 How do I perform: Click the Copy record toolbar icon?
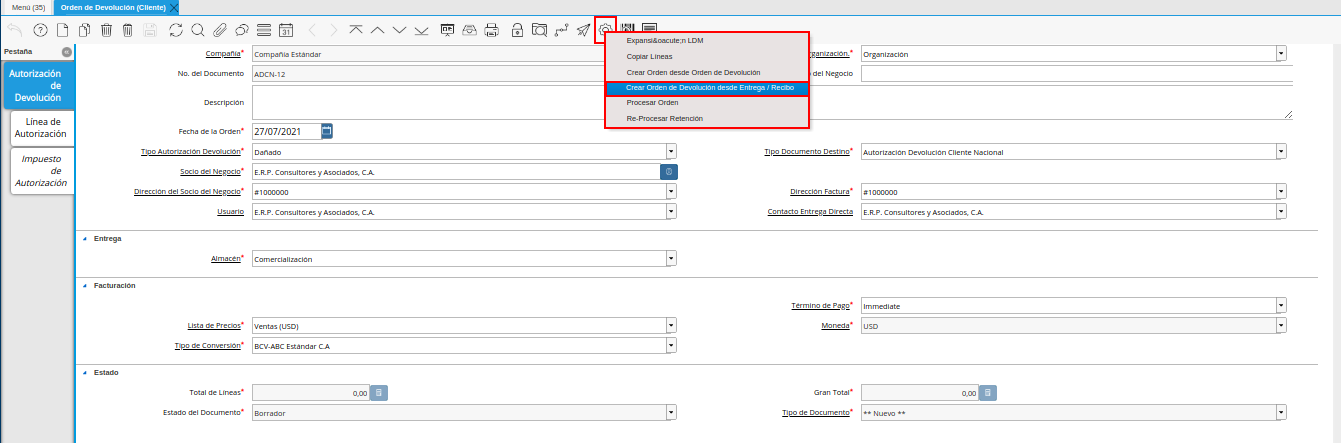pyautogui.click(x=84, y=30)
